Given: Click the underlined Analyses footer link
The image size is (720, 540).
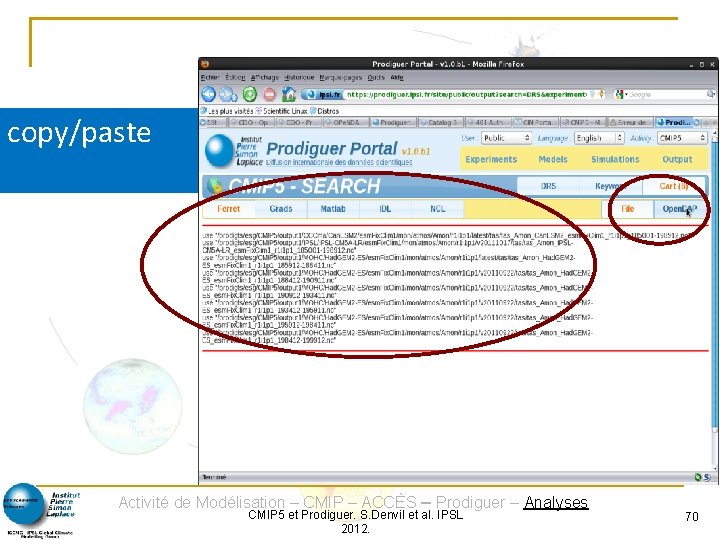Looking at the screenshot, I should (556, 502).
